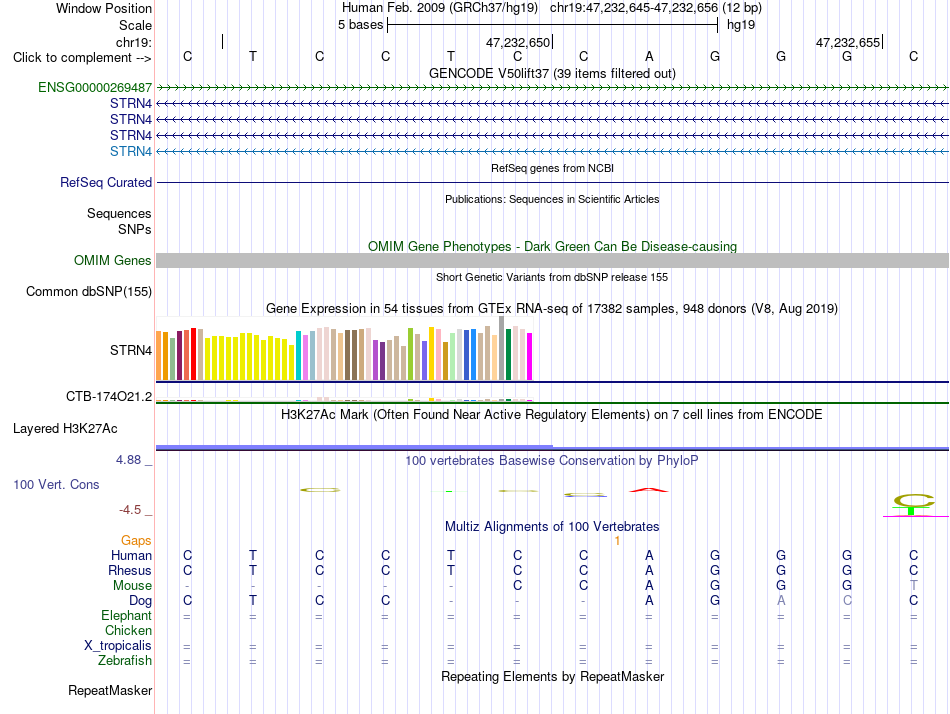Image resolution: width=950 pixels, height=714 pixels.
Task: Select the Mouse species row label
Action: [x=132, y=586]
